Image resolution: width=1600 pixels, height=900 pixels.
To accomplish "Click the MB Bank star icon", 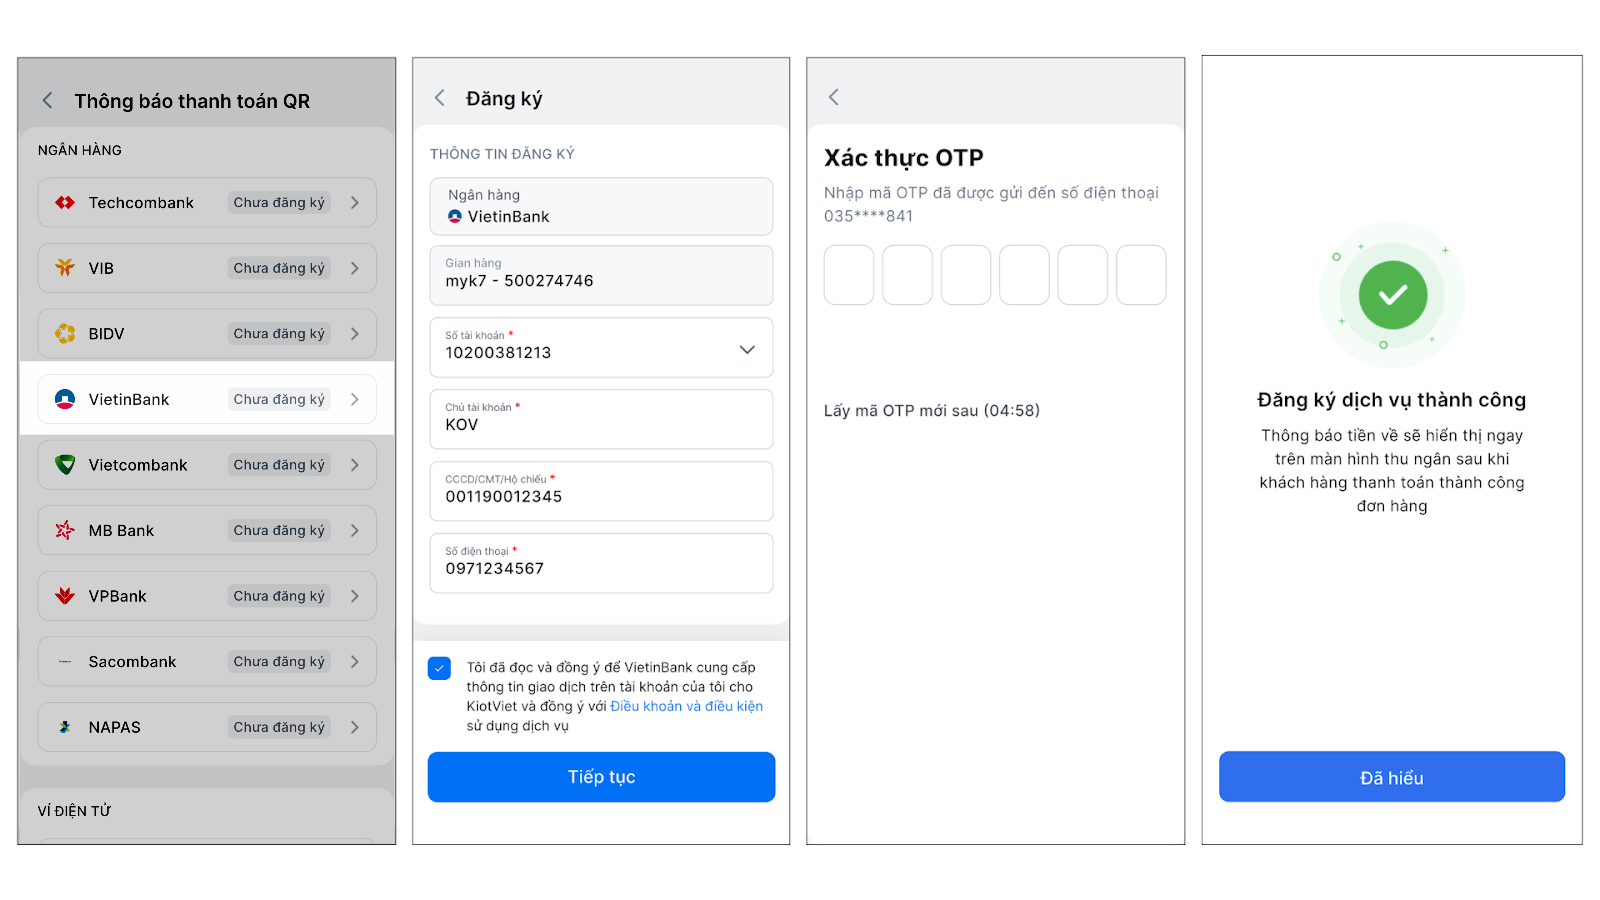I will [65, 530].
